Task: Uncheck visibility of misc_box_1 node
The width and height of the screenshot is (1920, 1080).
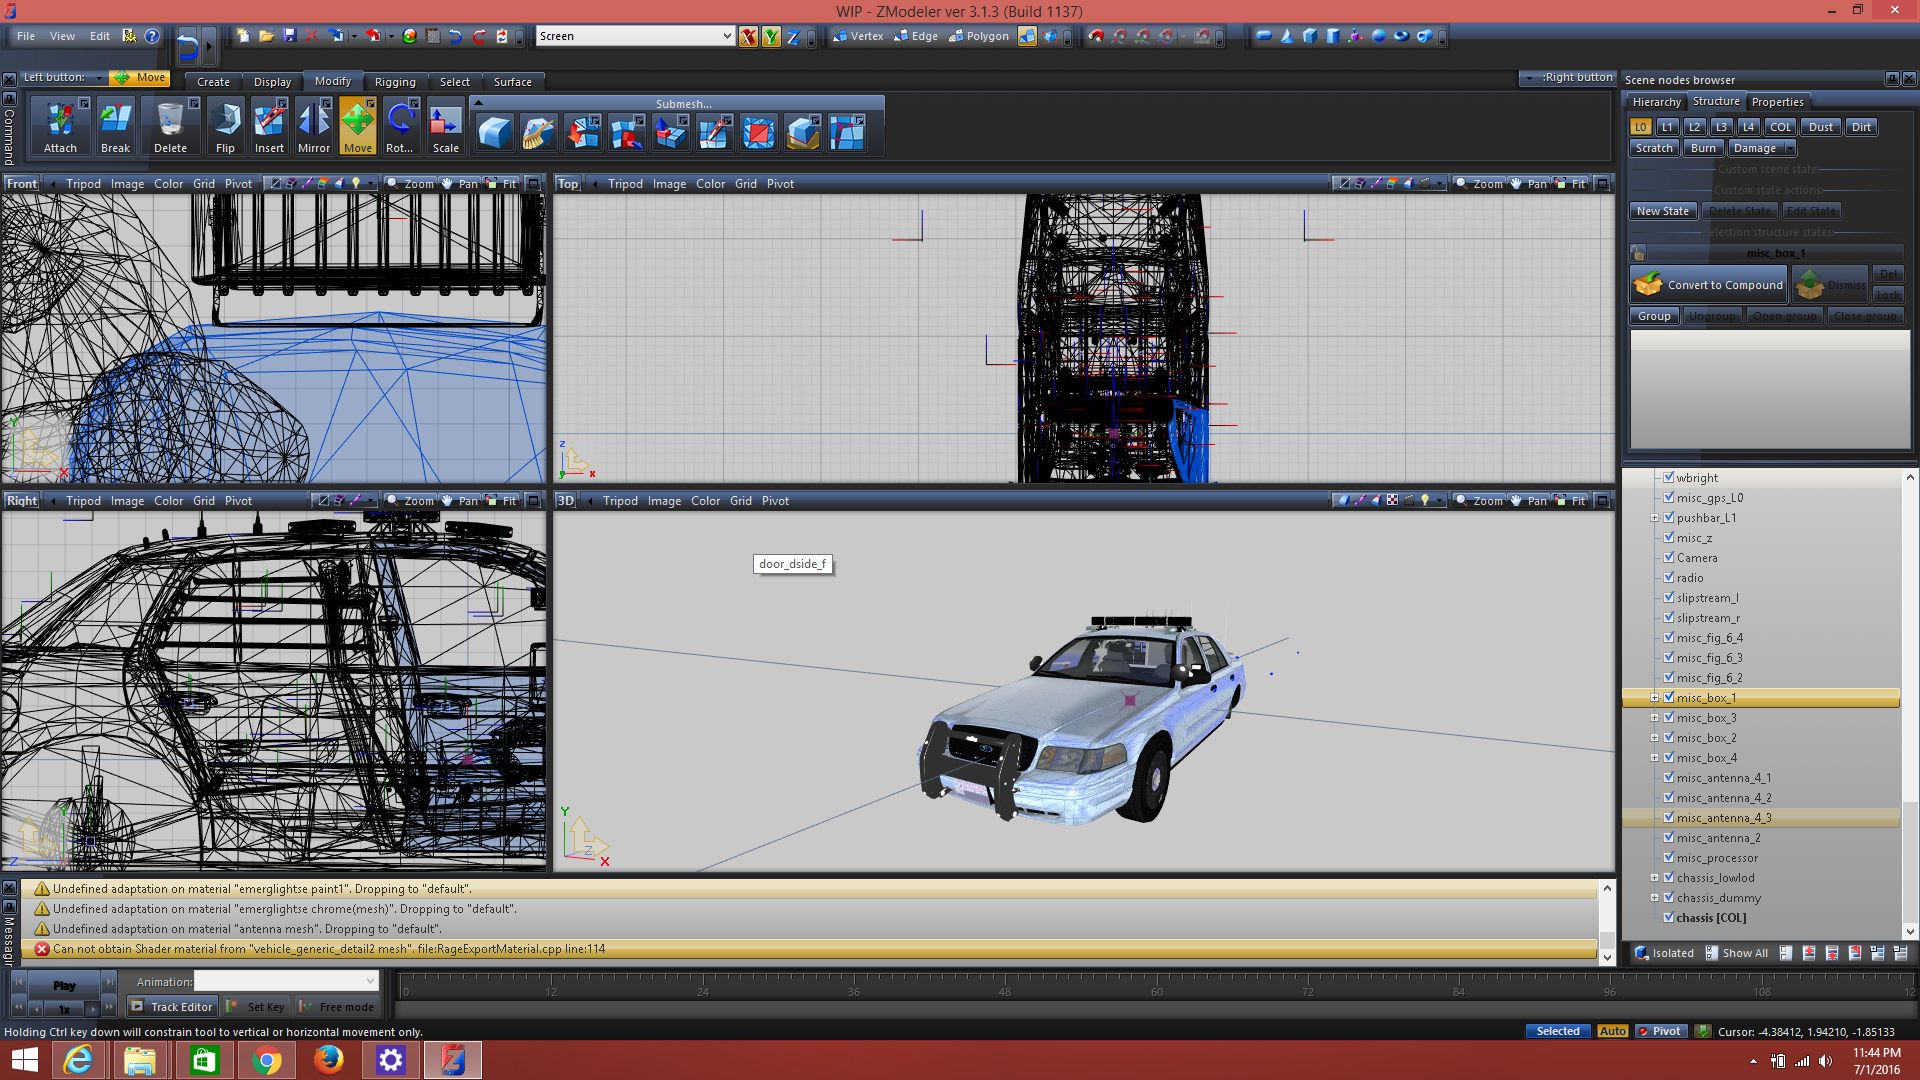Action: pos(1669,698)
